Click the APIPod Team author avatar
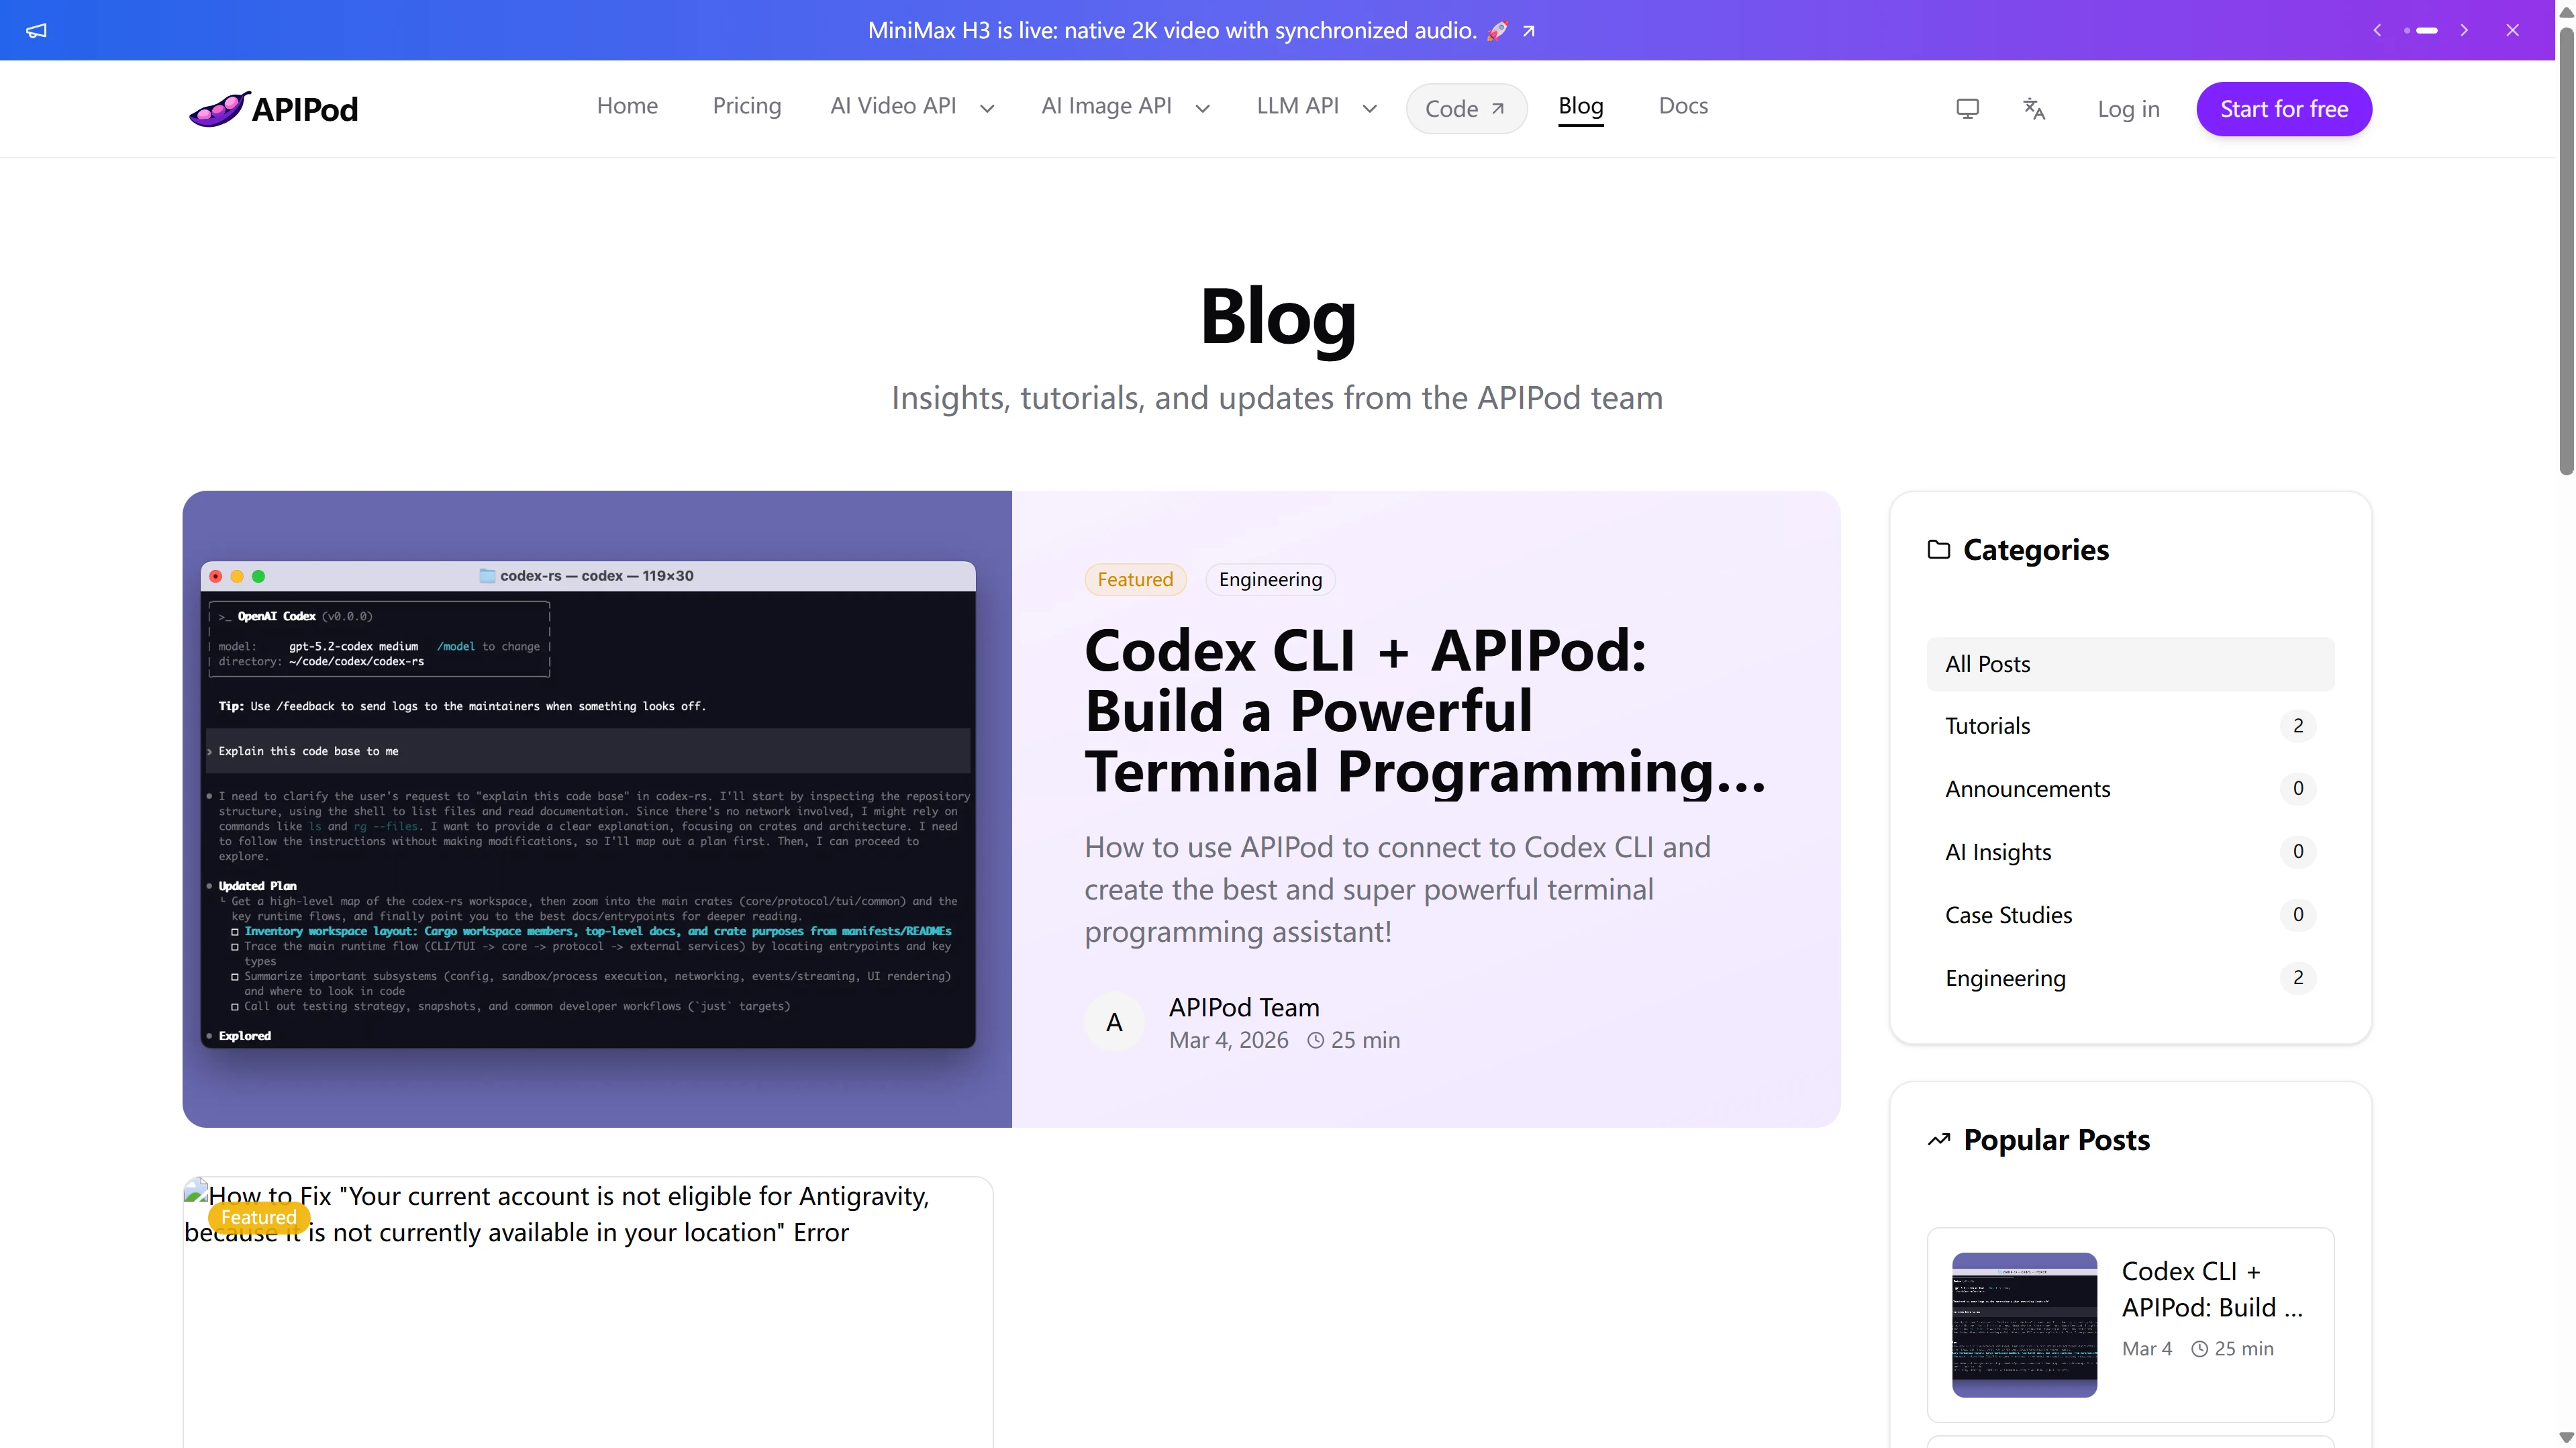 tap(1114, 1022)
